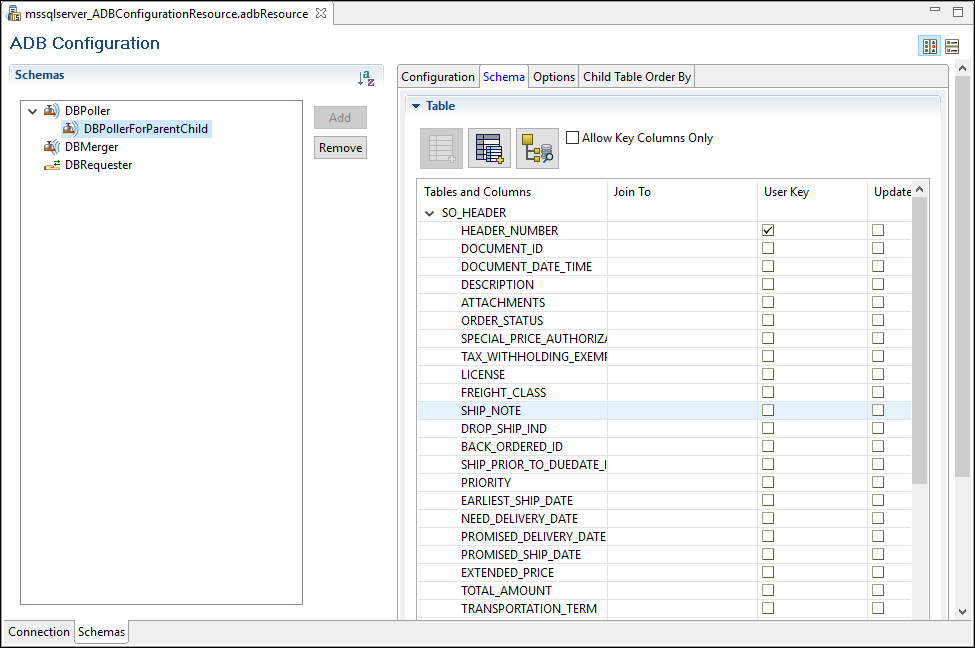This screenshot has height=648, width=975.
Task: Click the add table with plus icon
Action: 489,148
